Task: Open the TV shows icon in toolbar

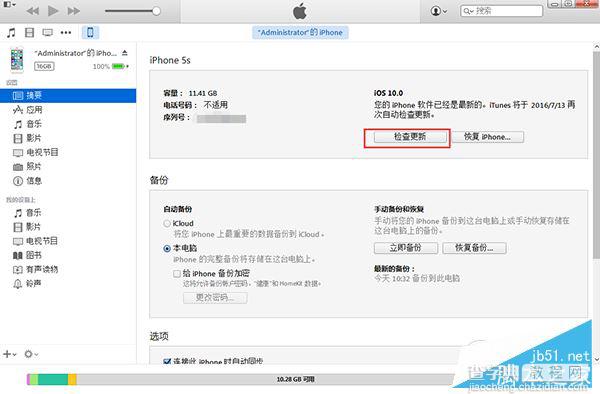Action: click(x=47, y=33)
